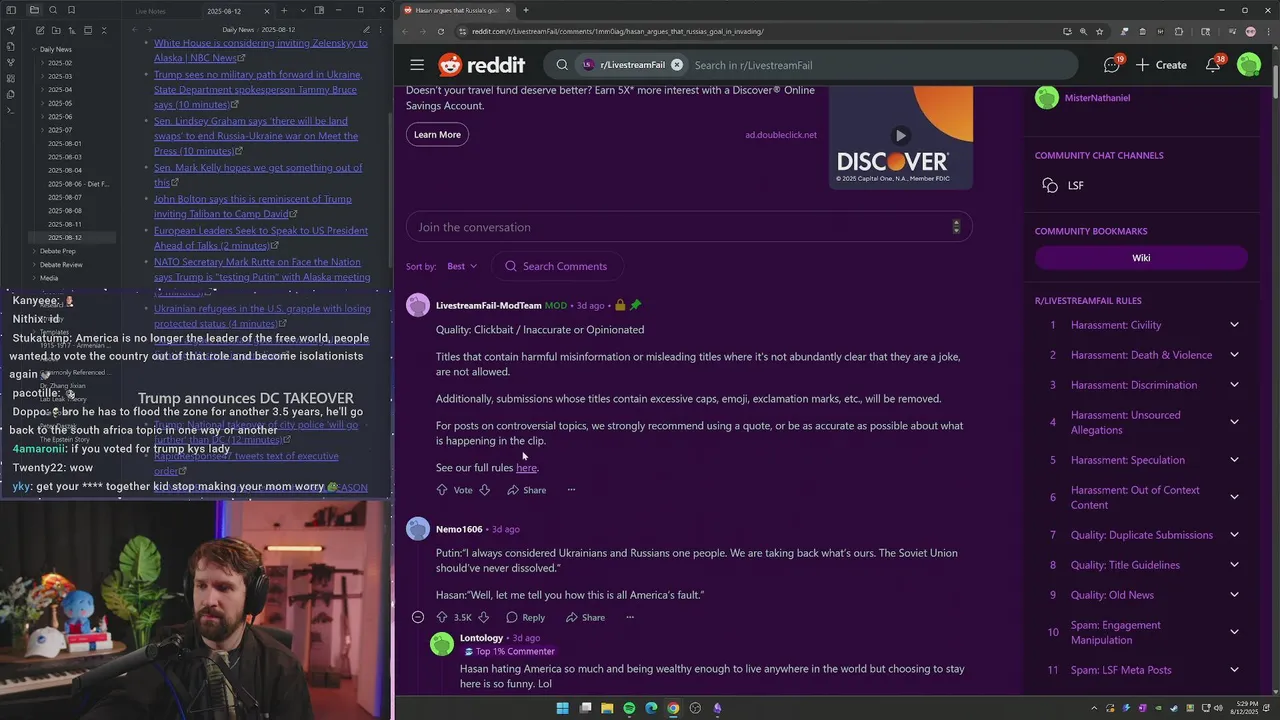Upvote the LivestreamFail-ModTeam comment
Screen dimensions: 1280x720
click(442, 490)
